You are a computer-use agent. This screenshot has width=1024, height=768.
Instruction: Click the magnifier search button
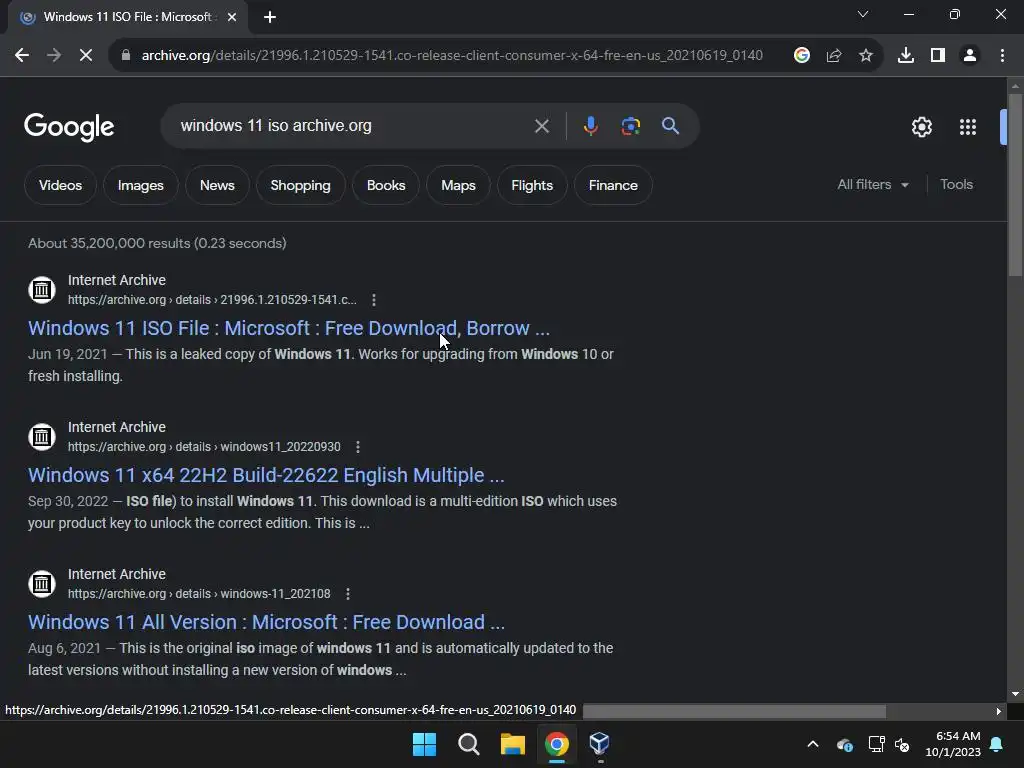click(x=671, y=126)
